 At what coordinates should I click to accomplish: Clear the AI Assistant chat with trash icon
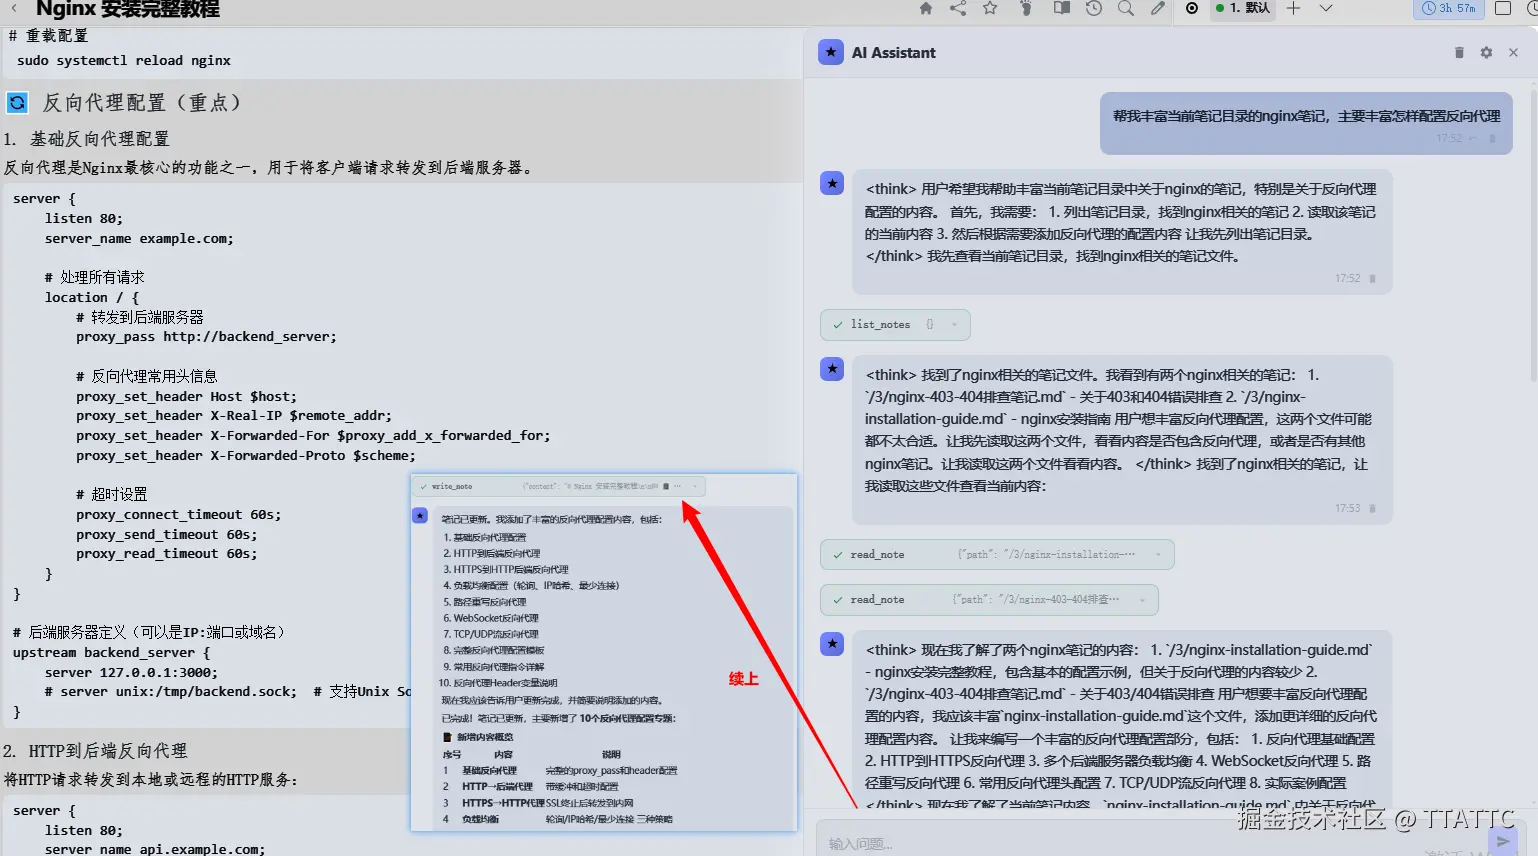(1459, 52)
